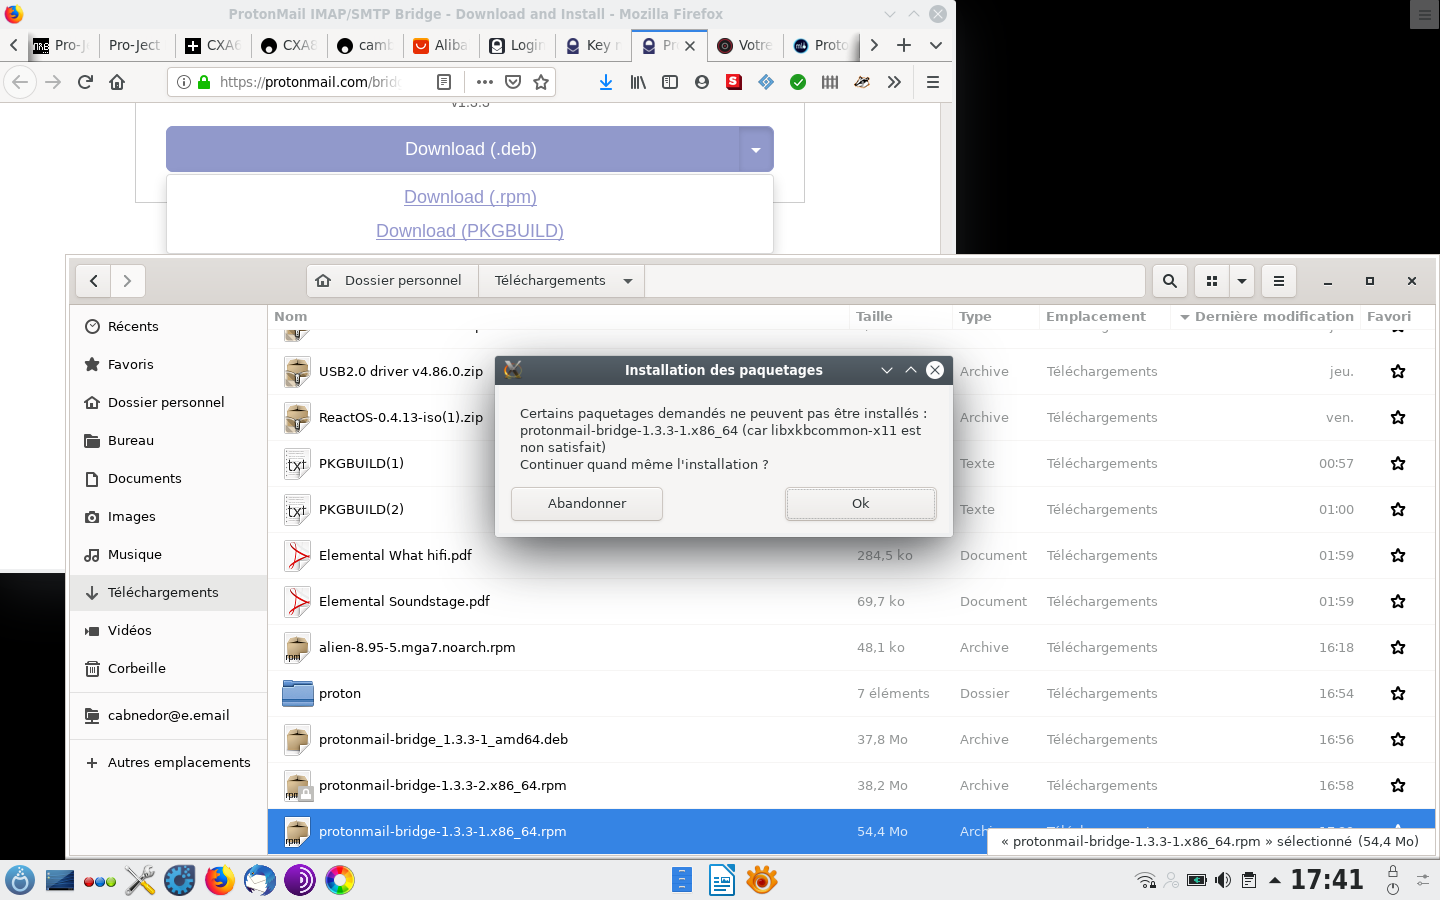
Task: Switch to Aliba tab
Action: tap(441, 45)
